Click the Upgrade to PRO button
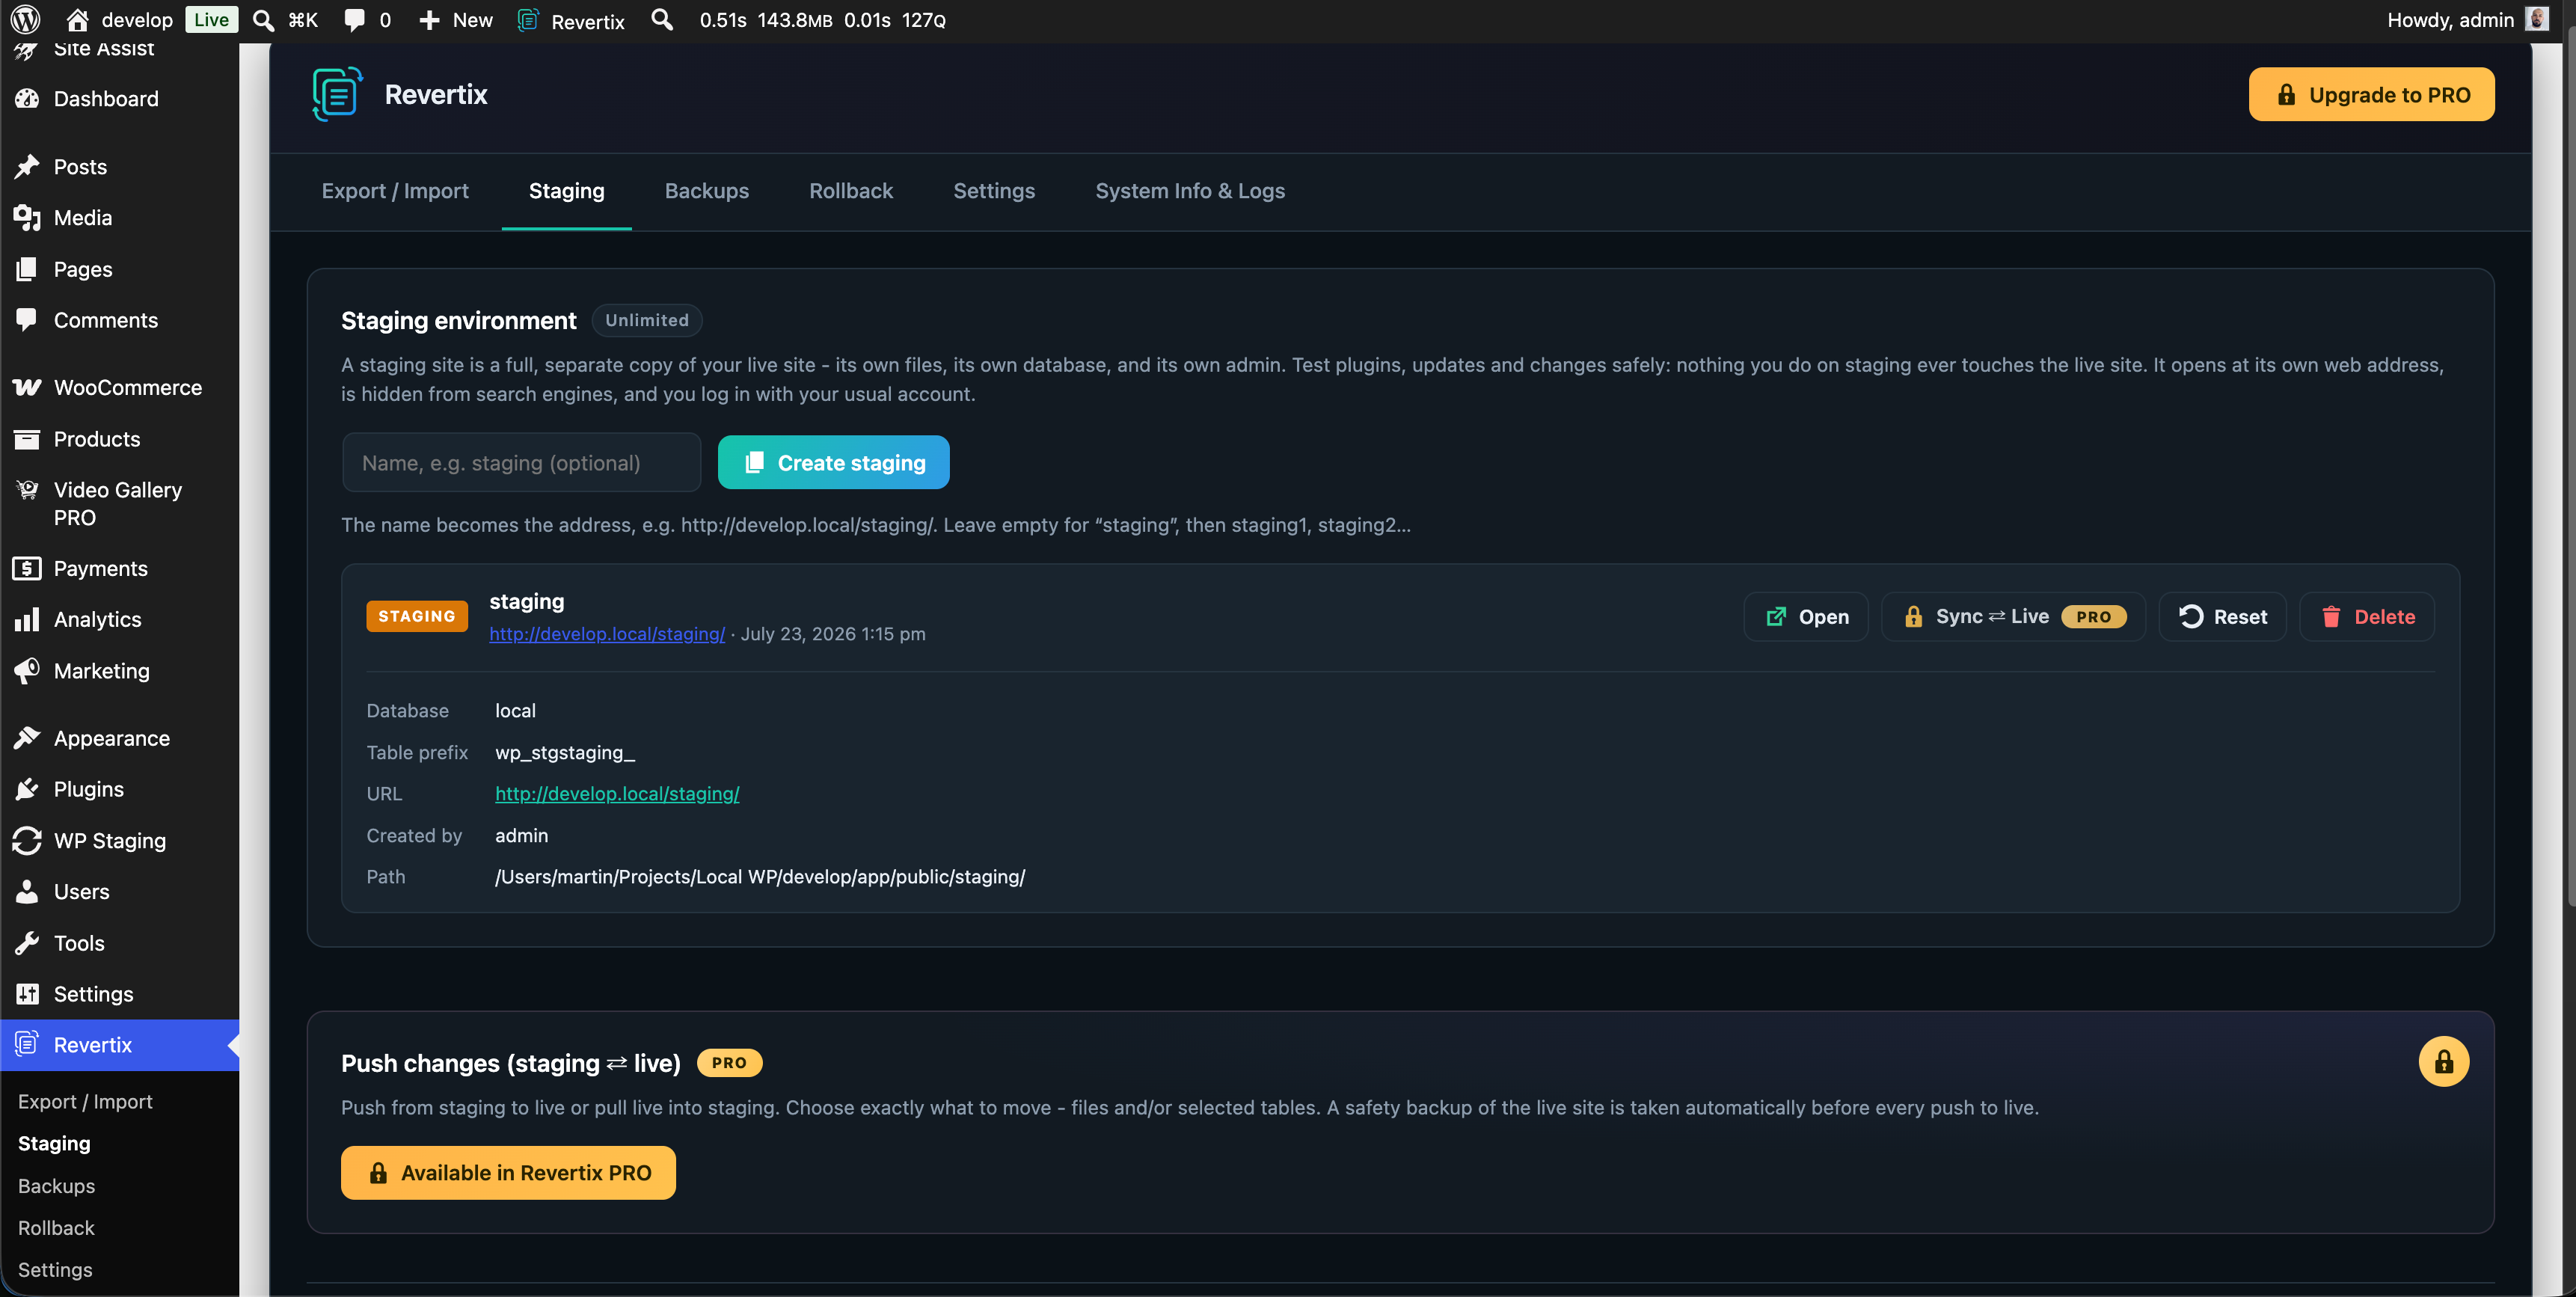 pyautogui.click(x=2371, y=94)
